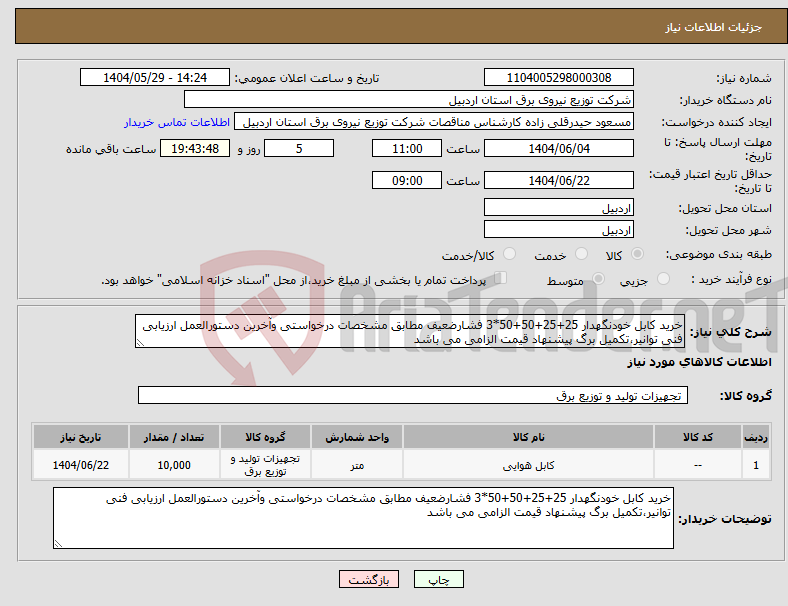The width and height of the screenshot is (788, 606).
Task: Click buyer organization name field
Action: [409, 99]
